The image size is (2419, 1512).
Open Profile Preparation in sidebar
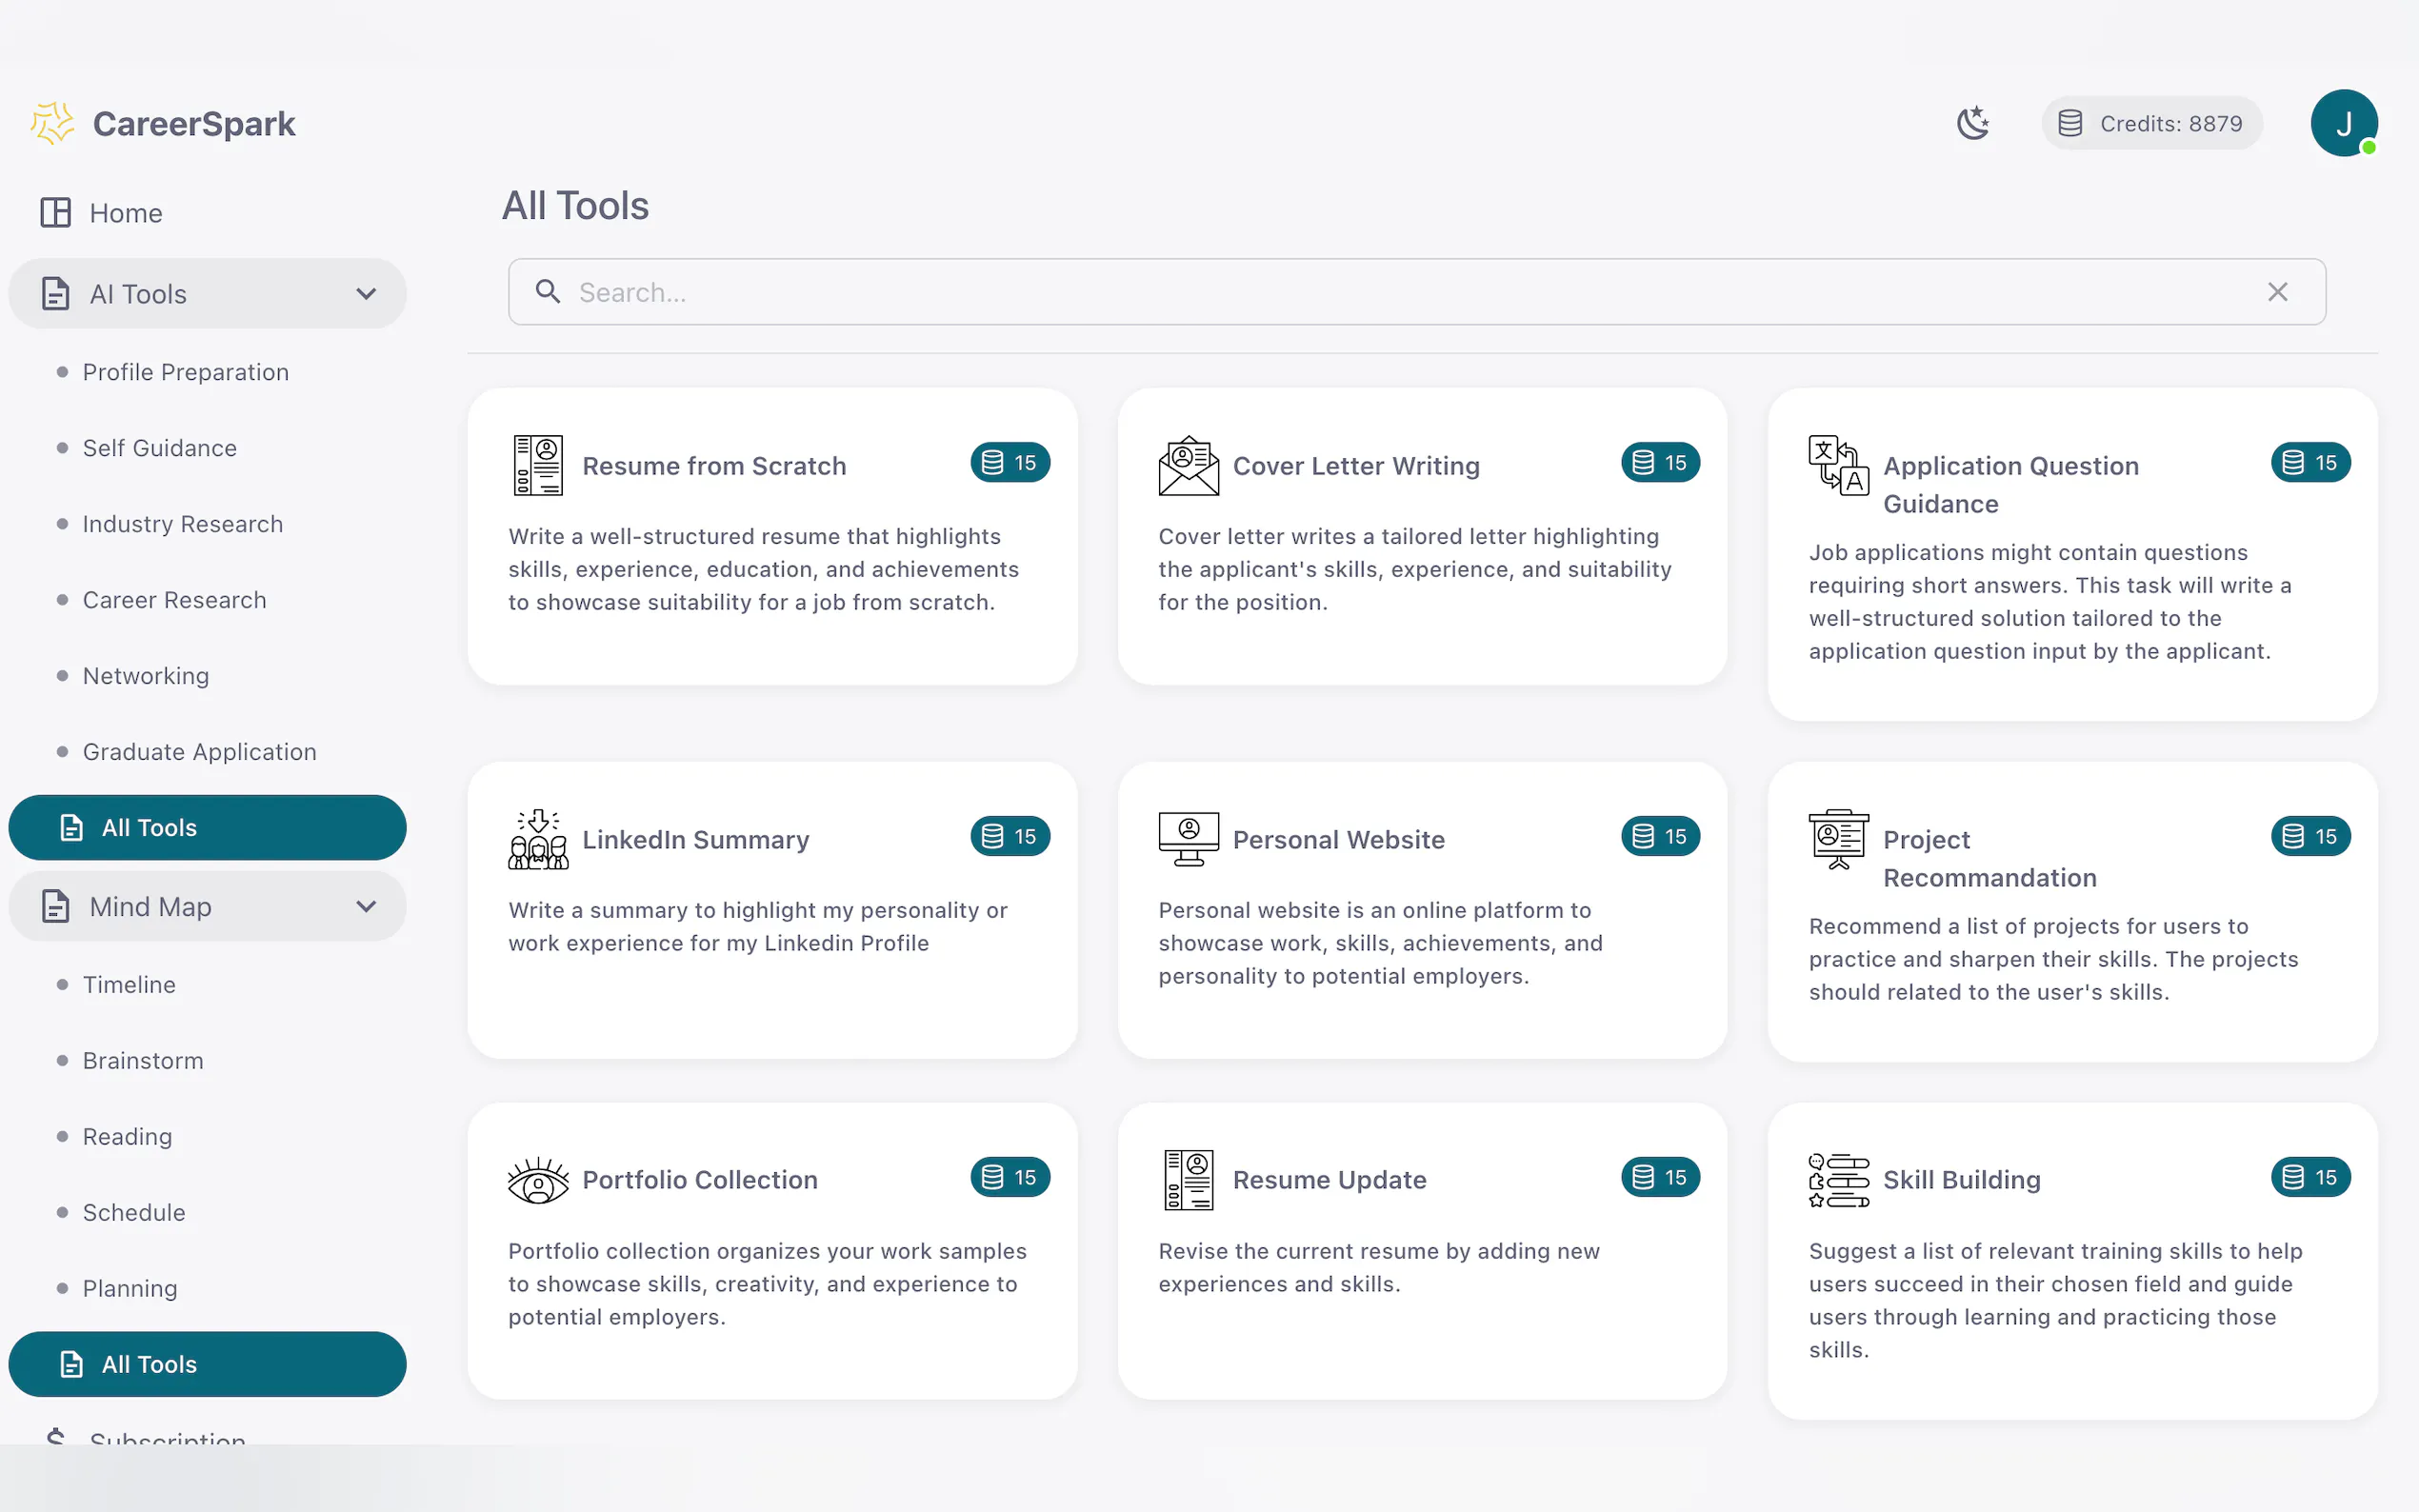point(185,372)
